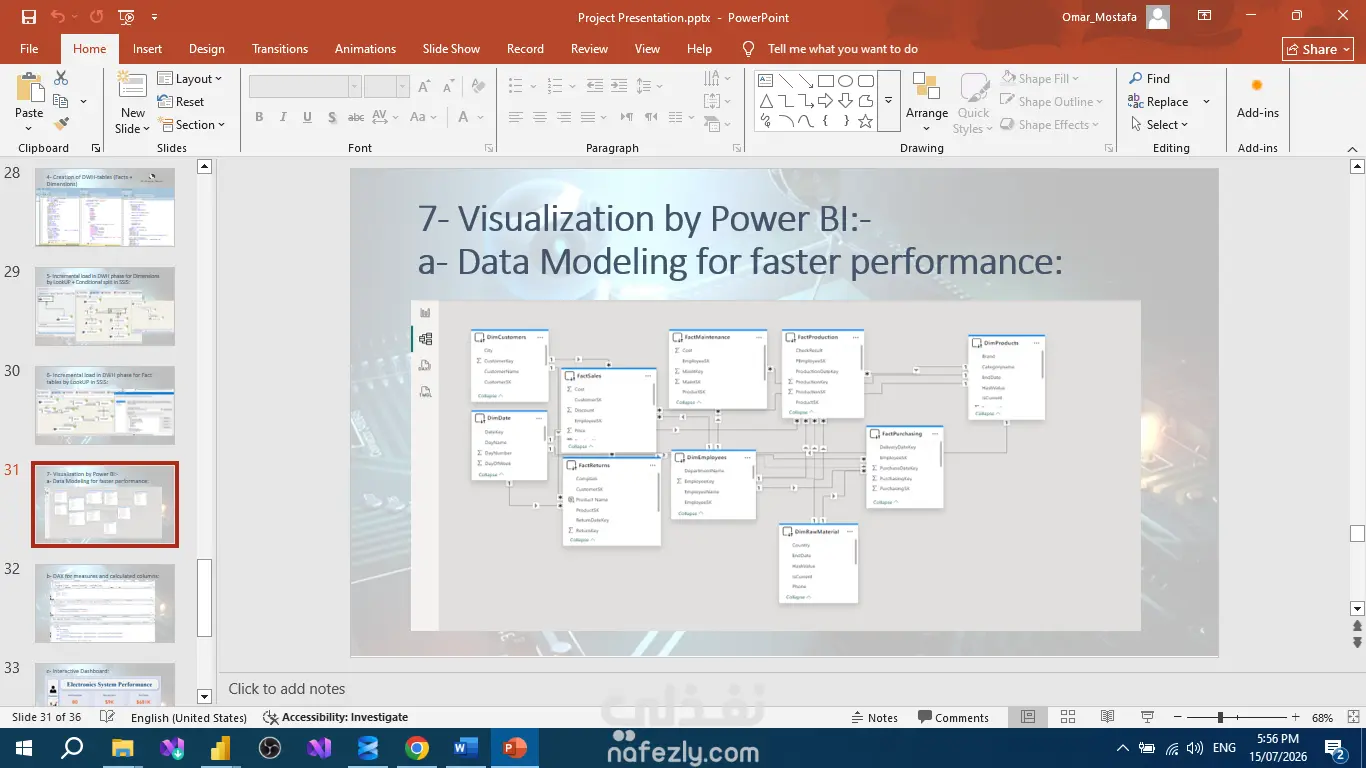Click the Reset slide button
The width and height of the screenshot is (1366, 768).
tap(181, 102)
